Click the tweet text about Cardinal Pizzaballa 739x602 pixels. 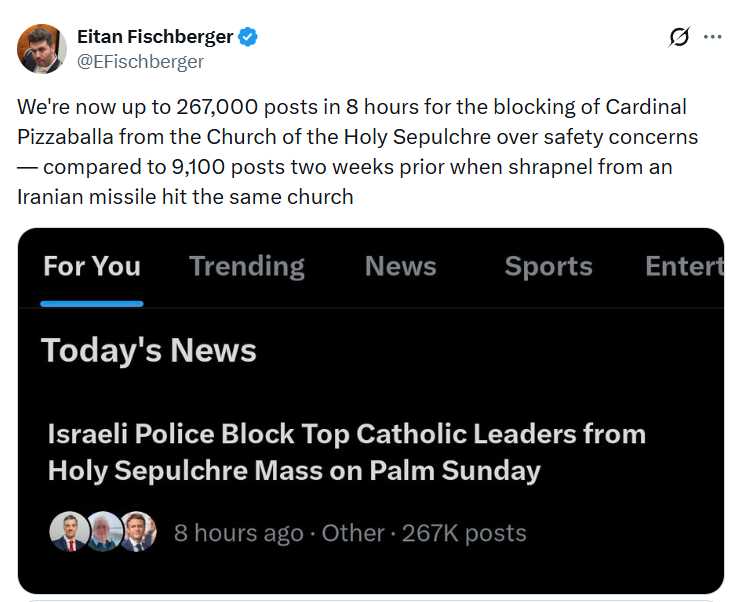click(x=357, y=151)
